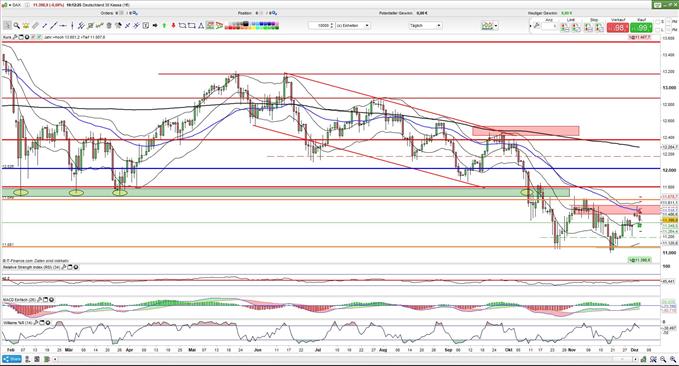Insert a green up arrow marker

point(164,26)
